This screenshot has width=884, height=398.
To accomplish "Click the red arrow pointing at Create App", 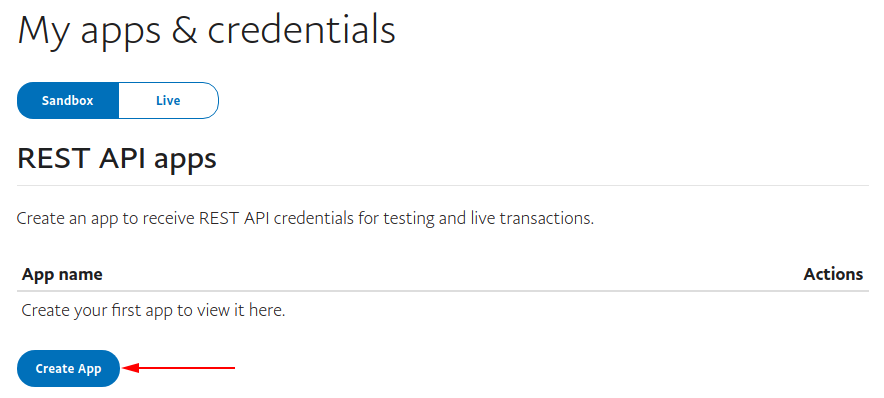I will pos(179,369).
